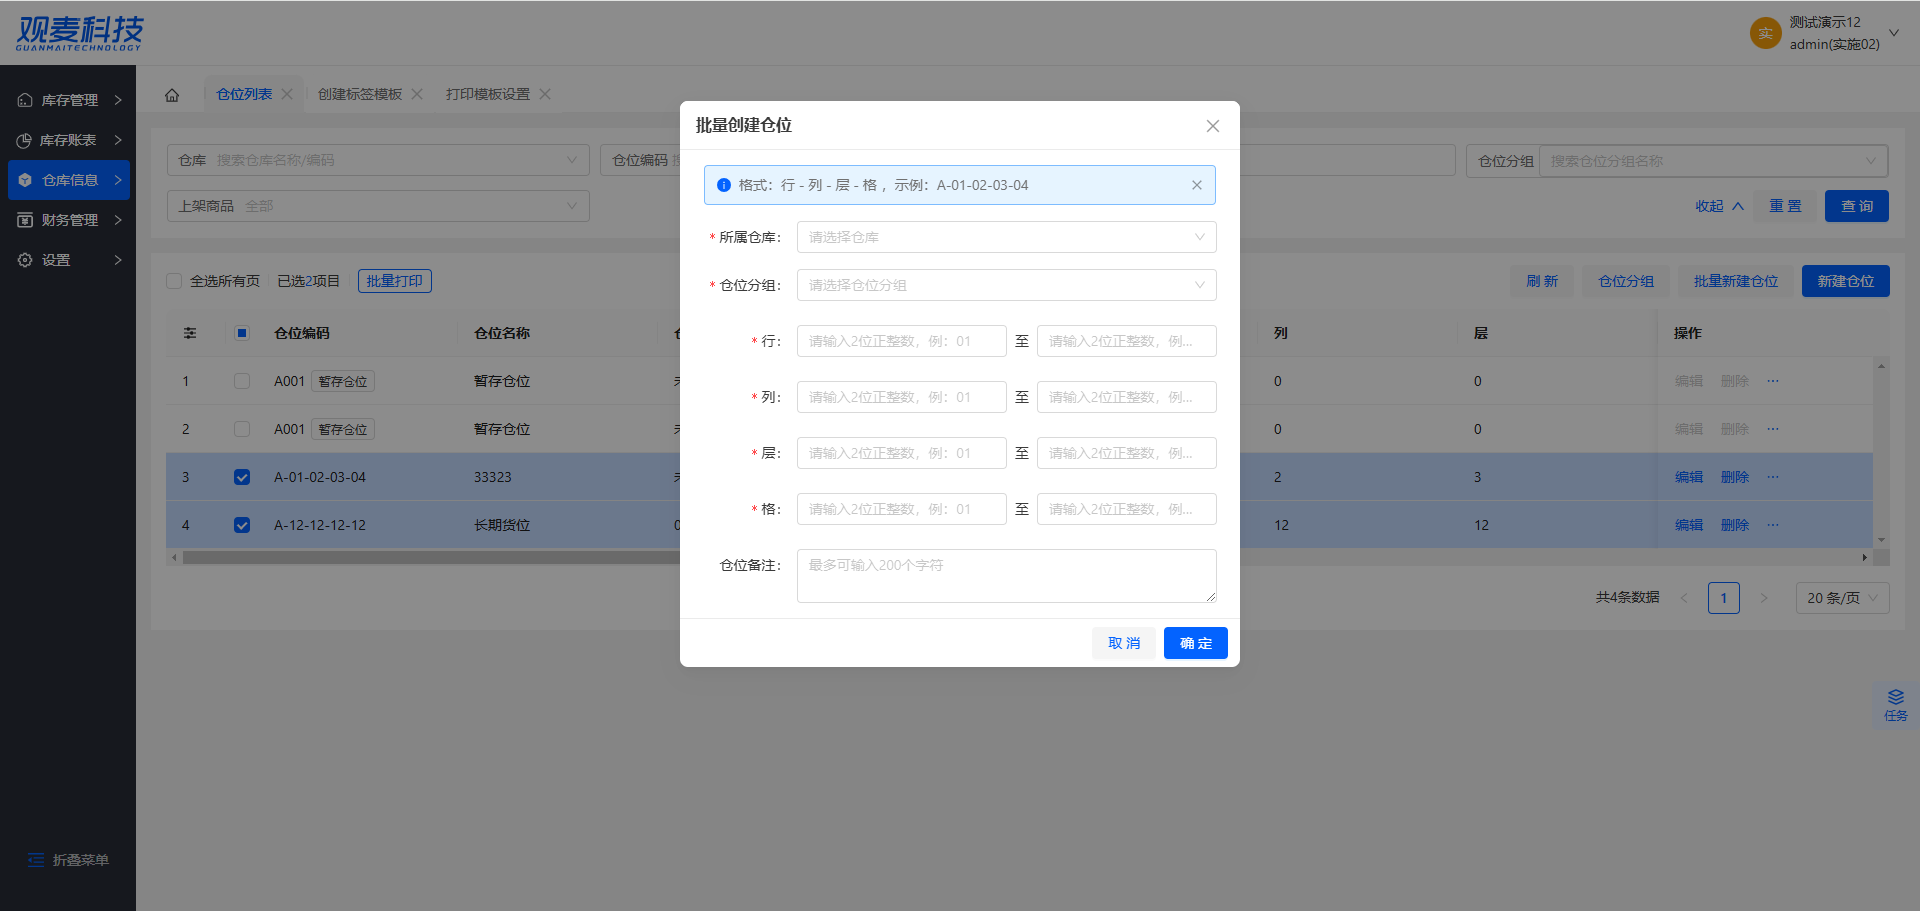Open more actions for row A-12-12-12-12
1920x911 pixels.
1773,525
